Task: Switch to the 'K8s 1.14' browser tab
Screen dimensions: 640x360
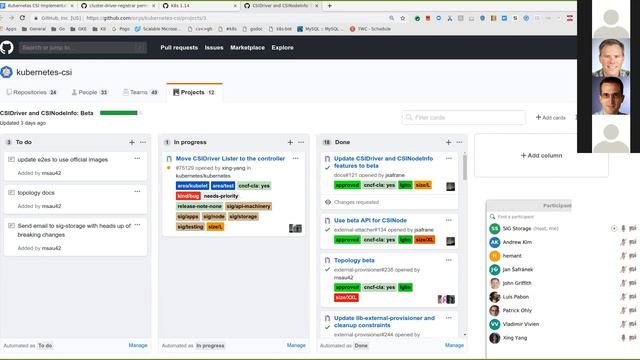Action: (198, 6)
